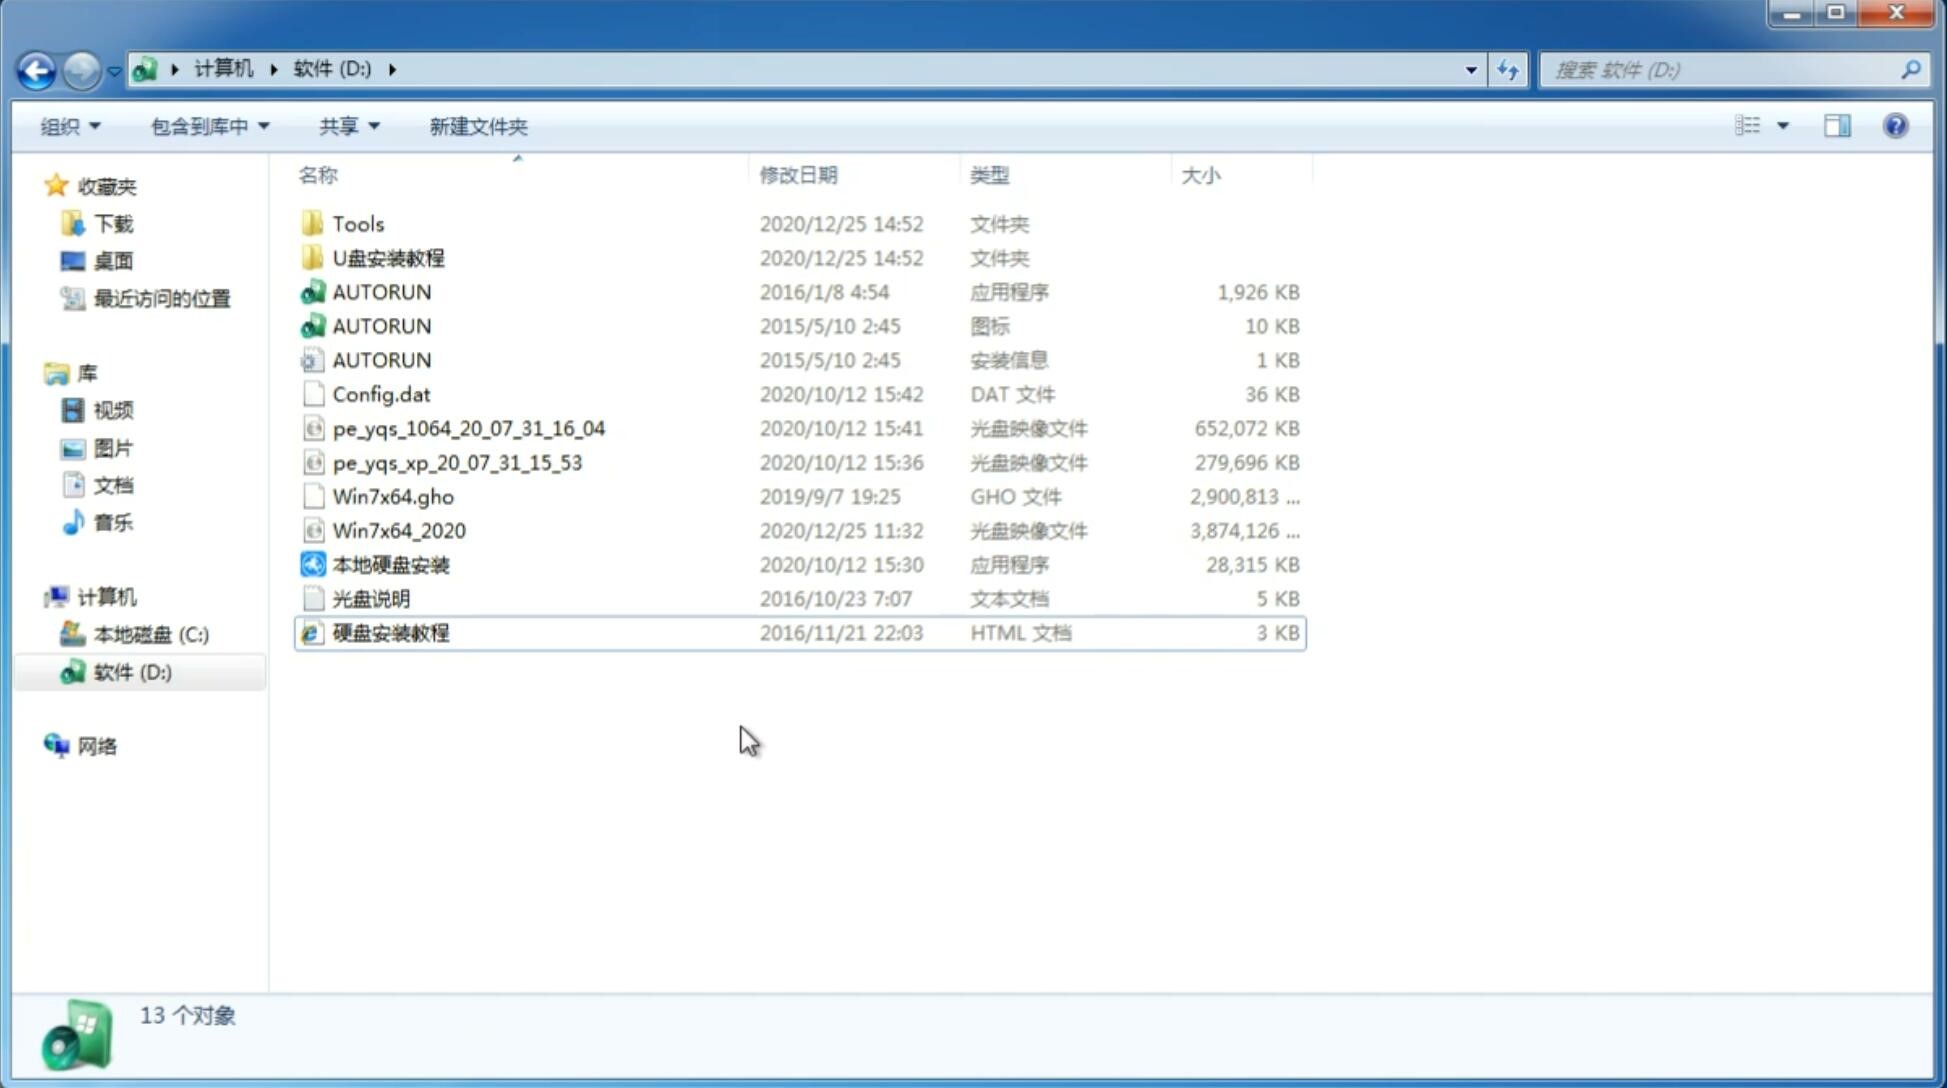Open the Tools folder
Screen dimensions: 1947x1088
[357, 223]
